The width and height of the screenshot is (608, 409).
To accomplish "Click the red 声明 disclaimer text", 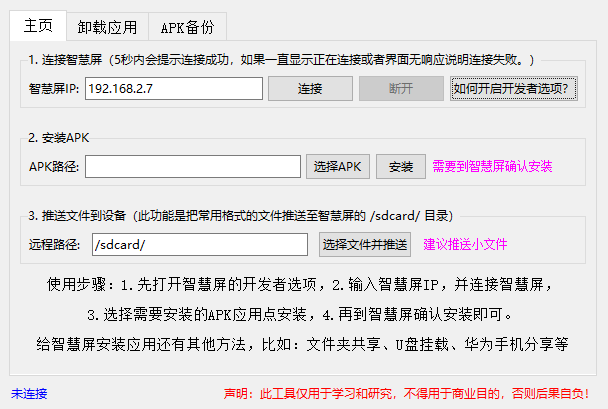I will point(410,392).
